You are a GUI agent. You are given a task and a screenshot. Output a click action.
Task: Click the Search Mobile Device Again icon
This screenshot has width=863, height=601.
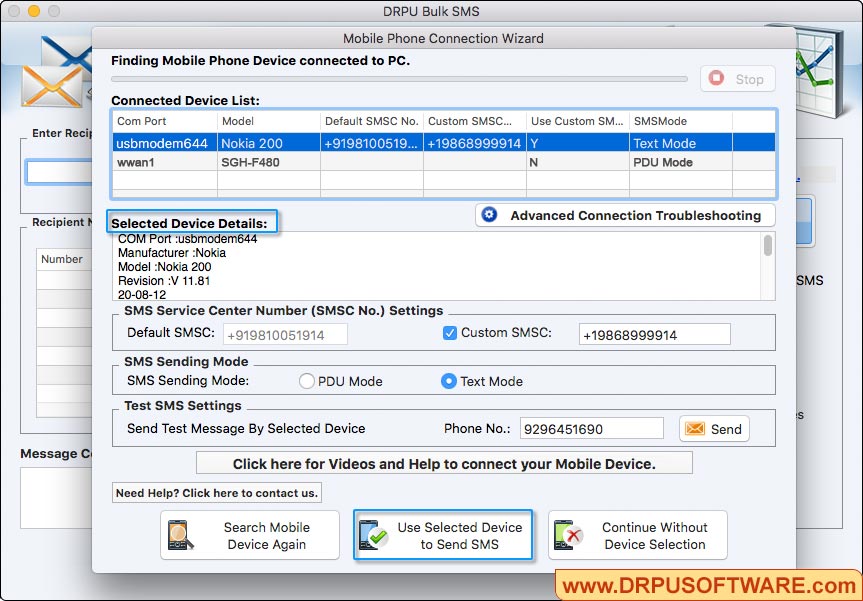[185, 535]
